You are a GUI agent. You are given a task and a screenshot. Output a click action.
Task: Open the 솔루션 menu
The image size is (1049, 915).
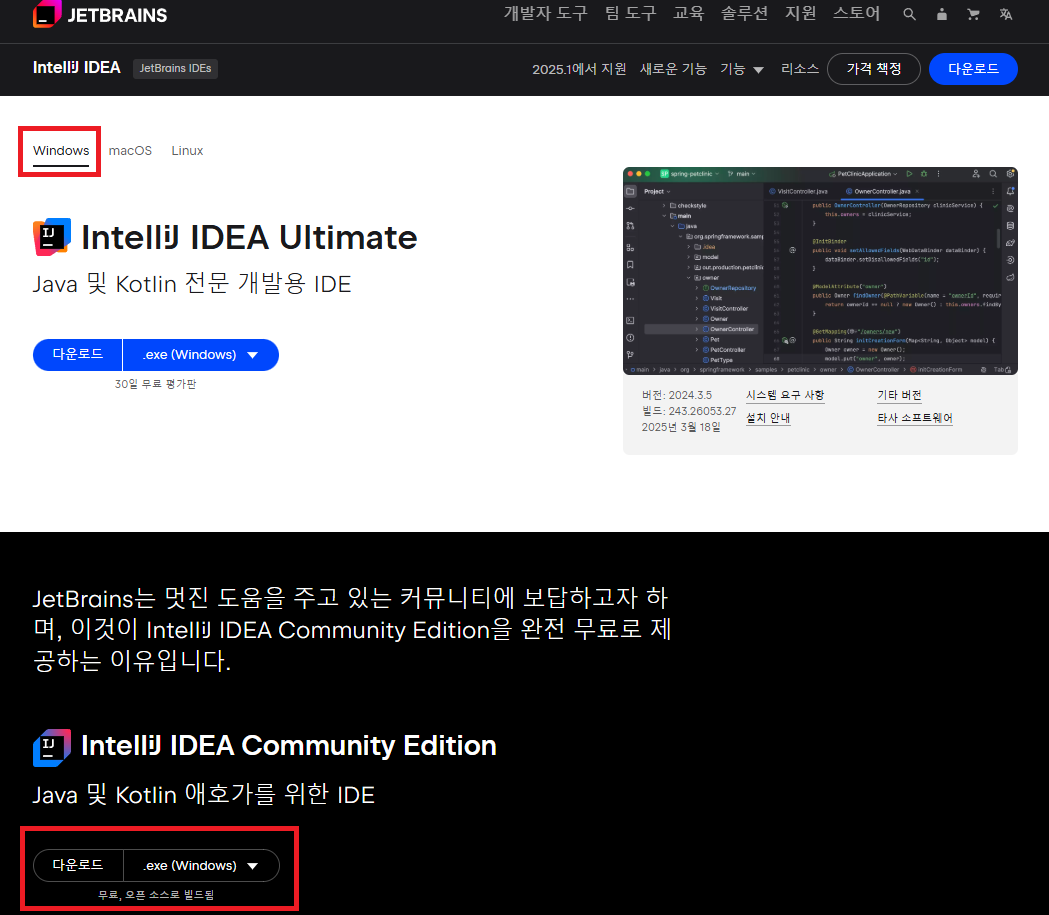[x=744, y=13]
